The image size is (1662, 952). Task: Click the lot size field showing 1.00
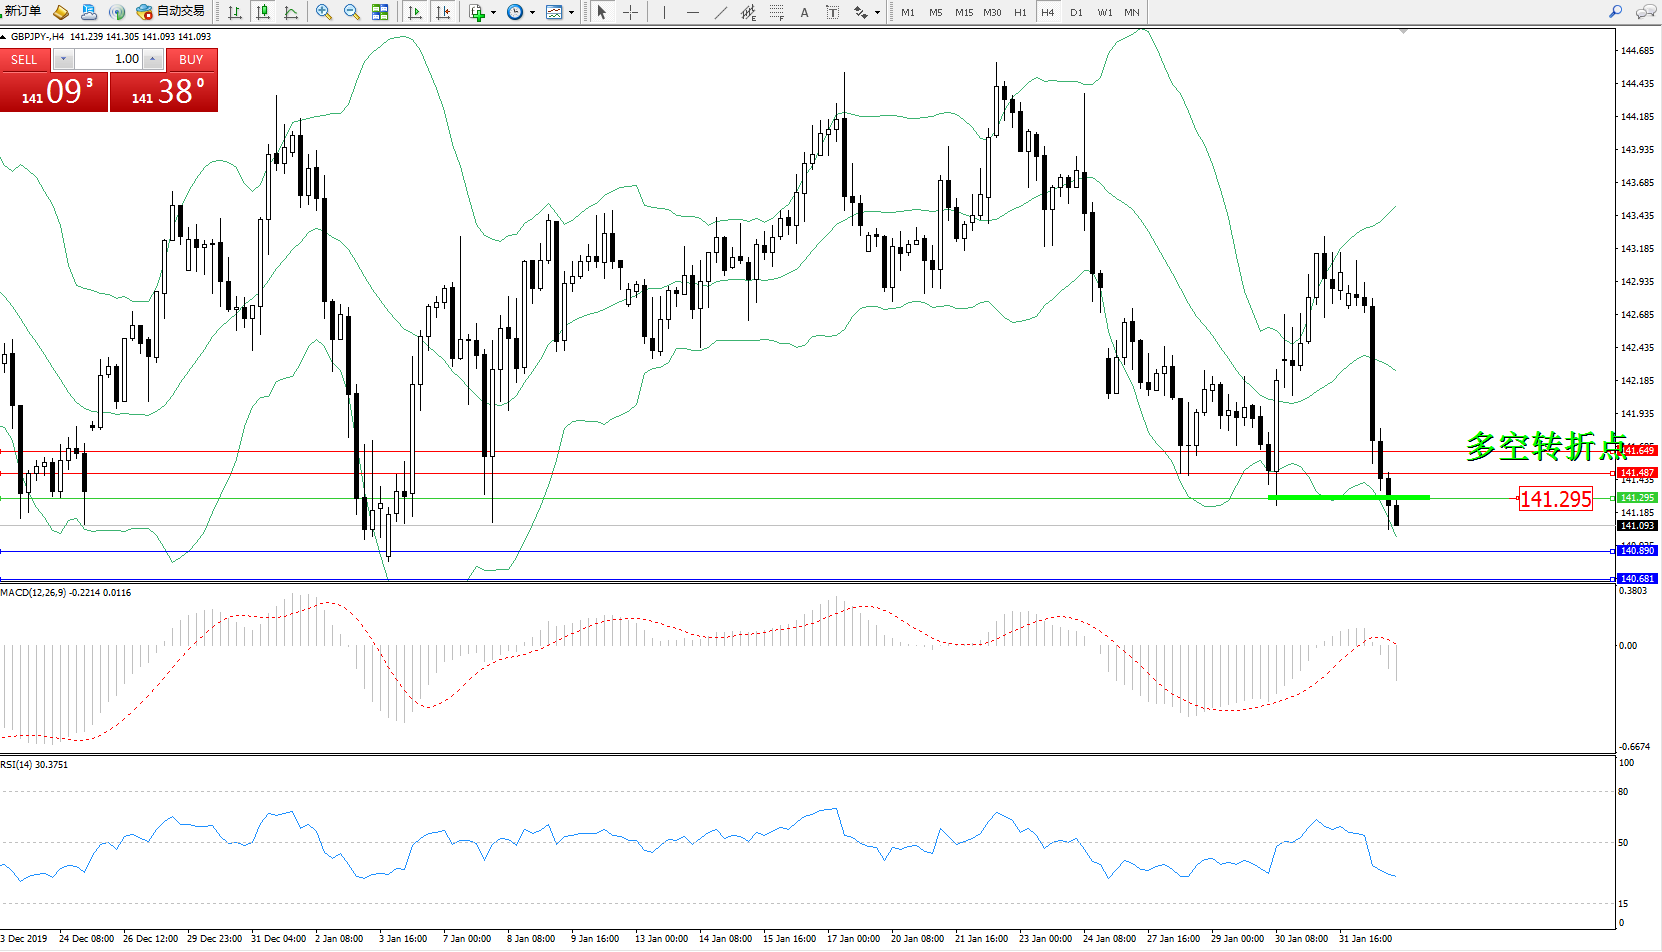click(x=108, y=59)
